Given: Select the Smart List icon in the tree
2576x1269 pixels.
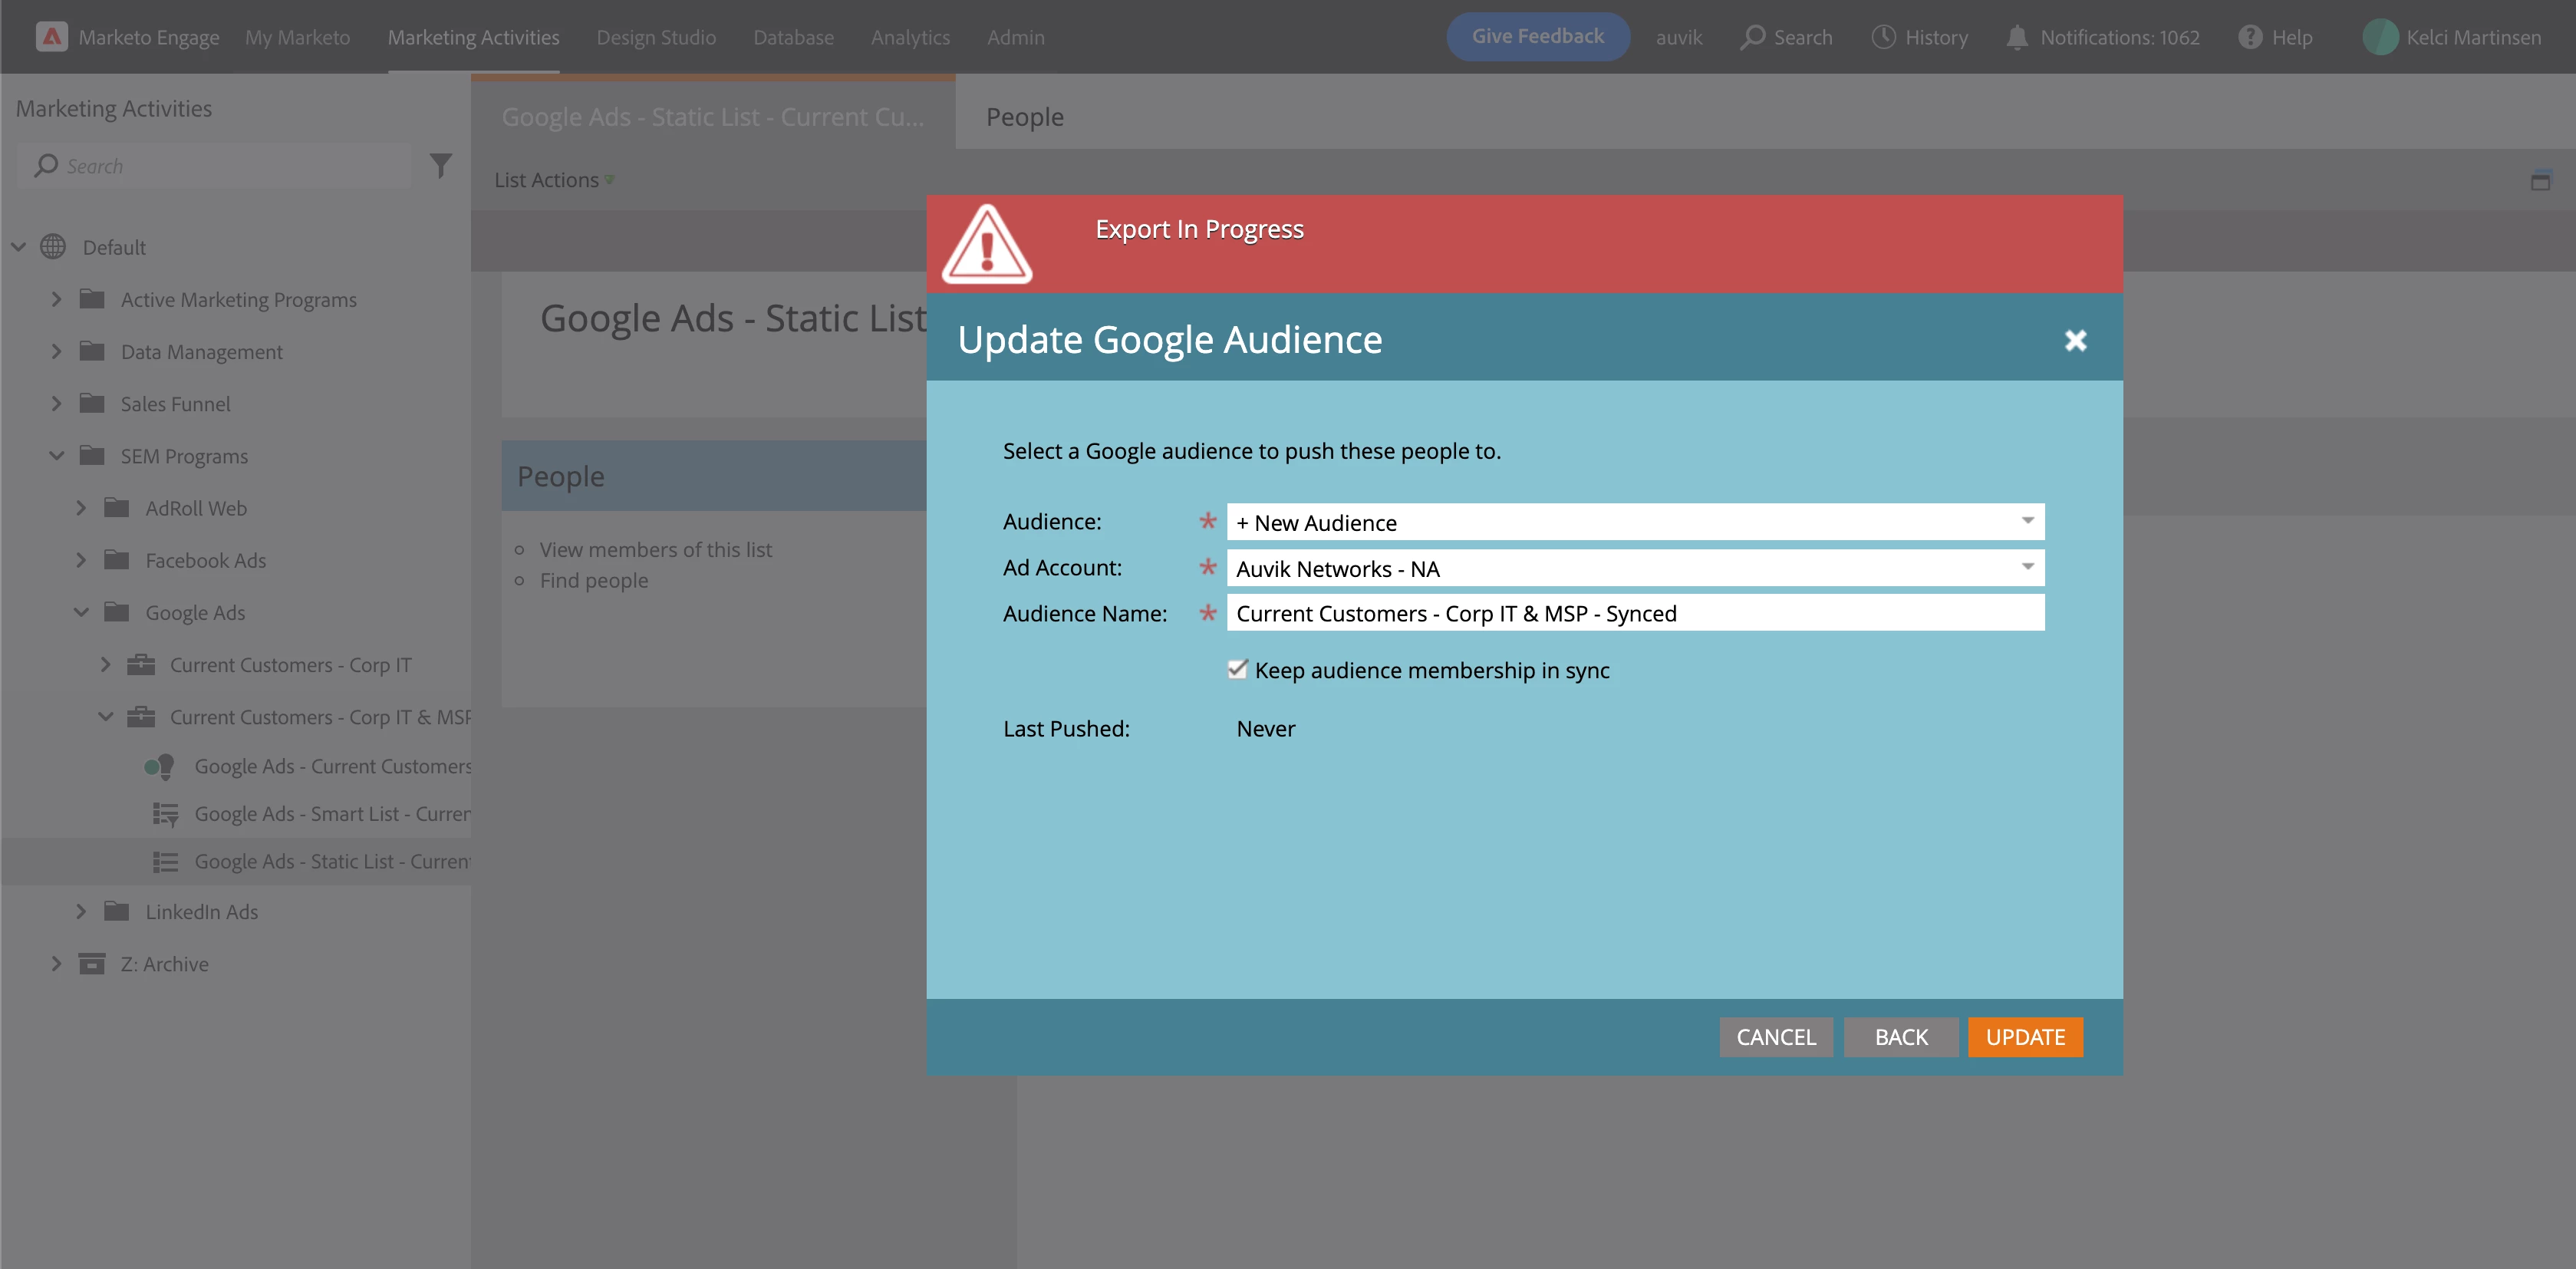Looking at the screenshot, I should click(x=165, y=814).
